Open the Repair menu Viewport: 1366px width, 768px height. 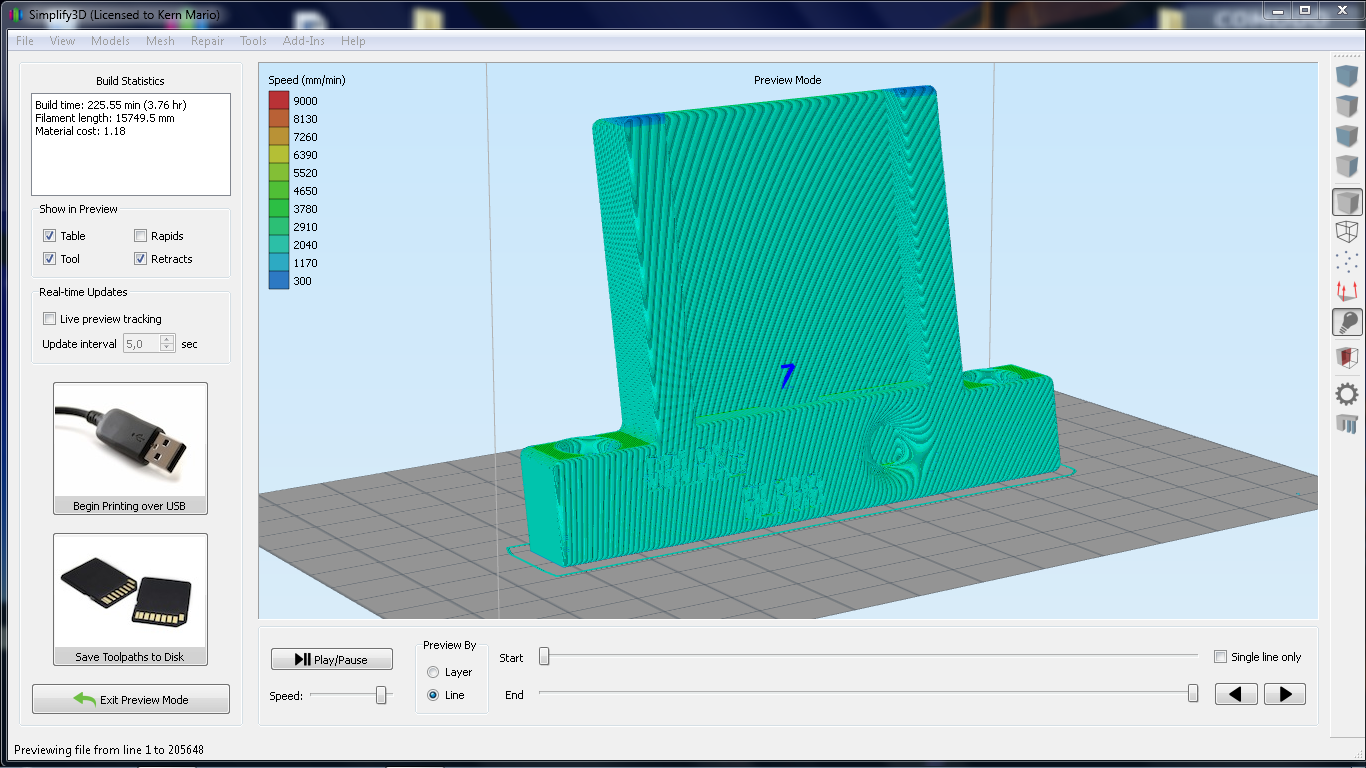(207, 41)
